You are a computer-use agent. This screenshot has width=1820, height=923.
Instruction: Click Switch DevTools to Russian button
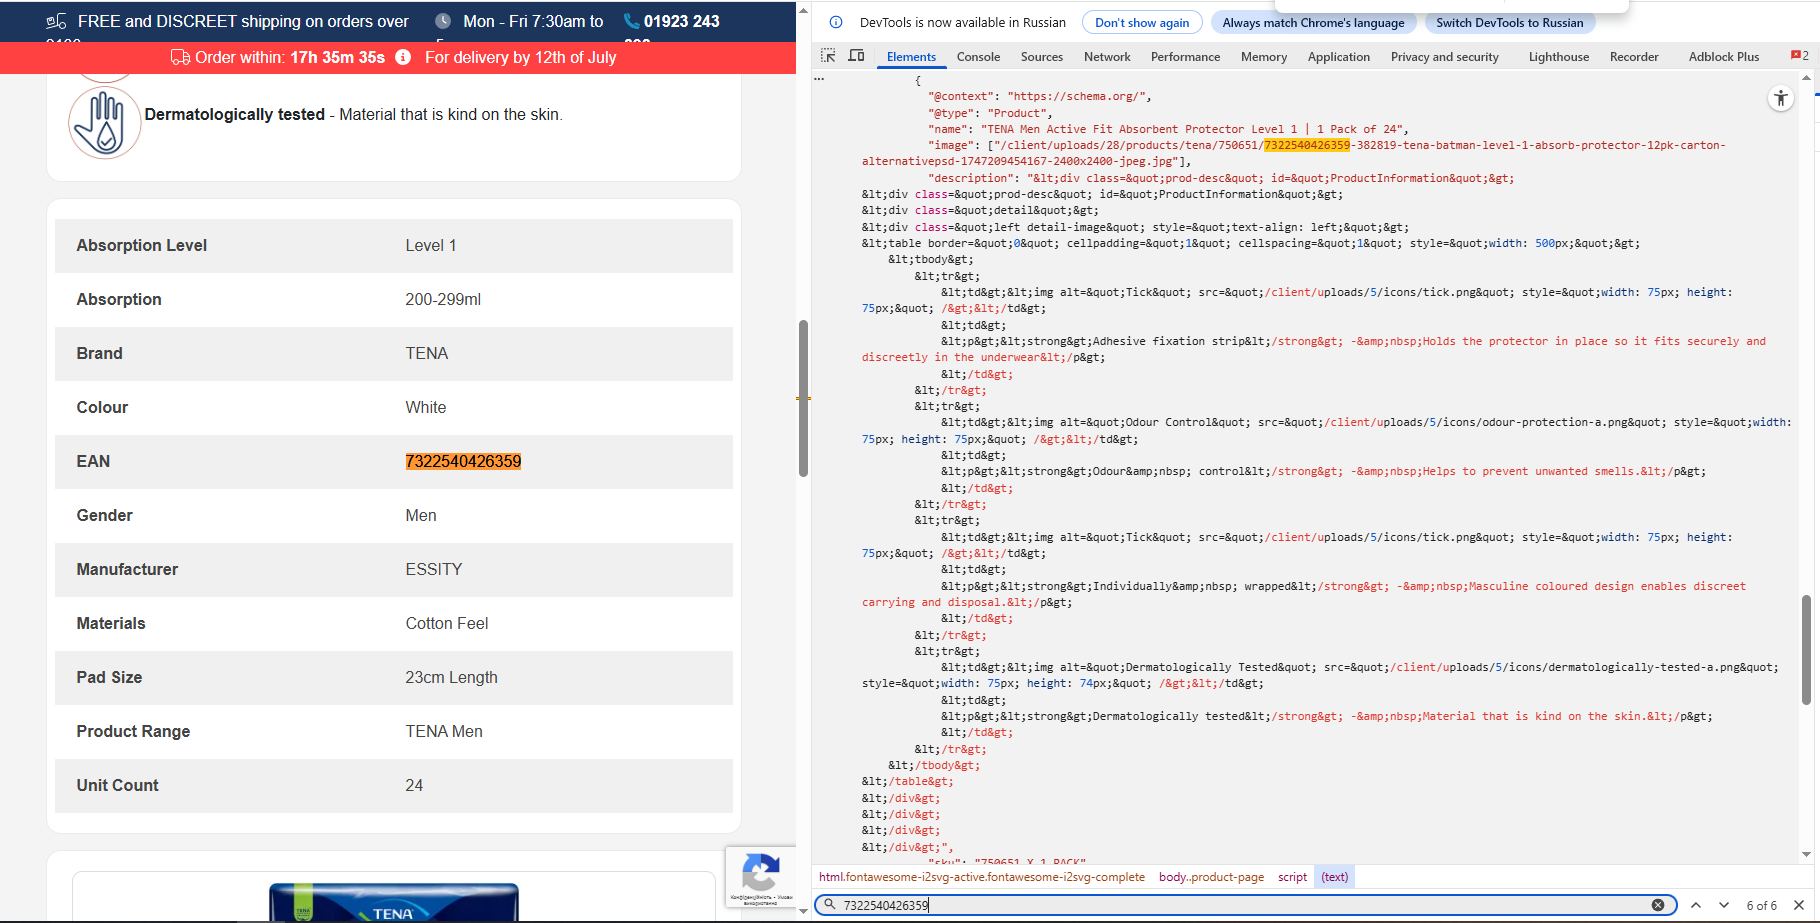point(1510,22)
